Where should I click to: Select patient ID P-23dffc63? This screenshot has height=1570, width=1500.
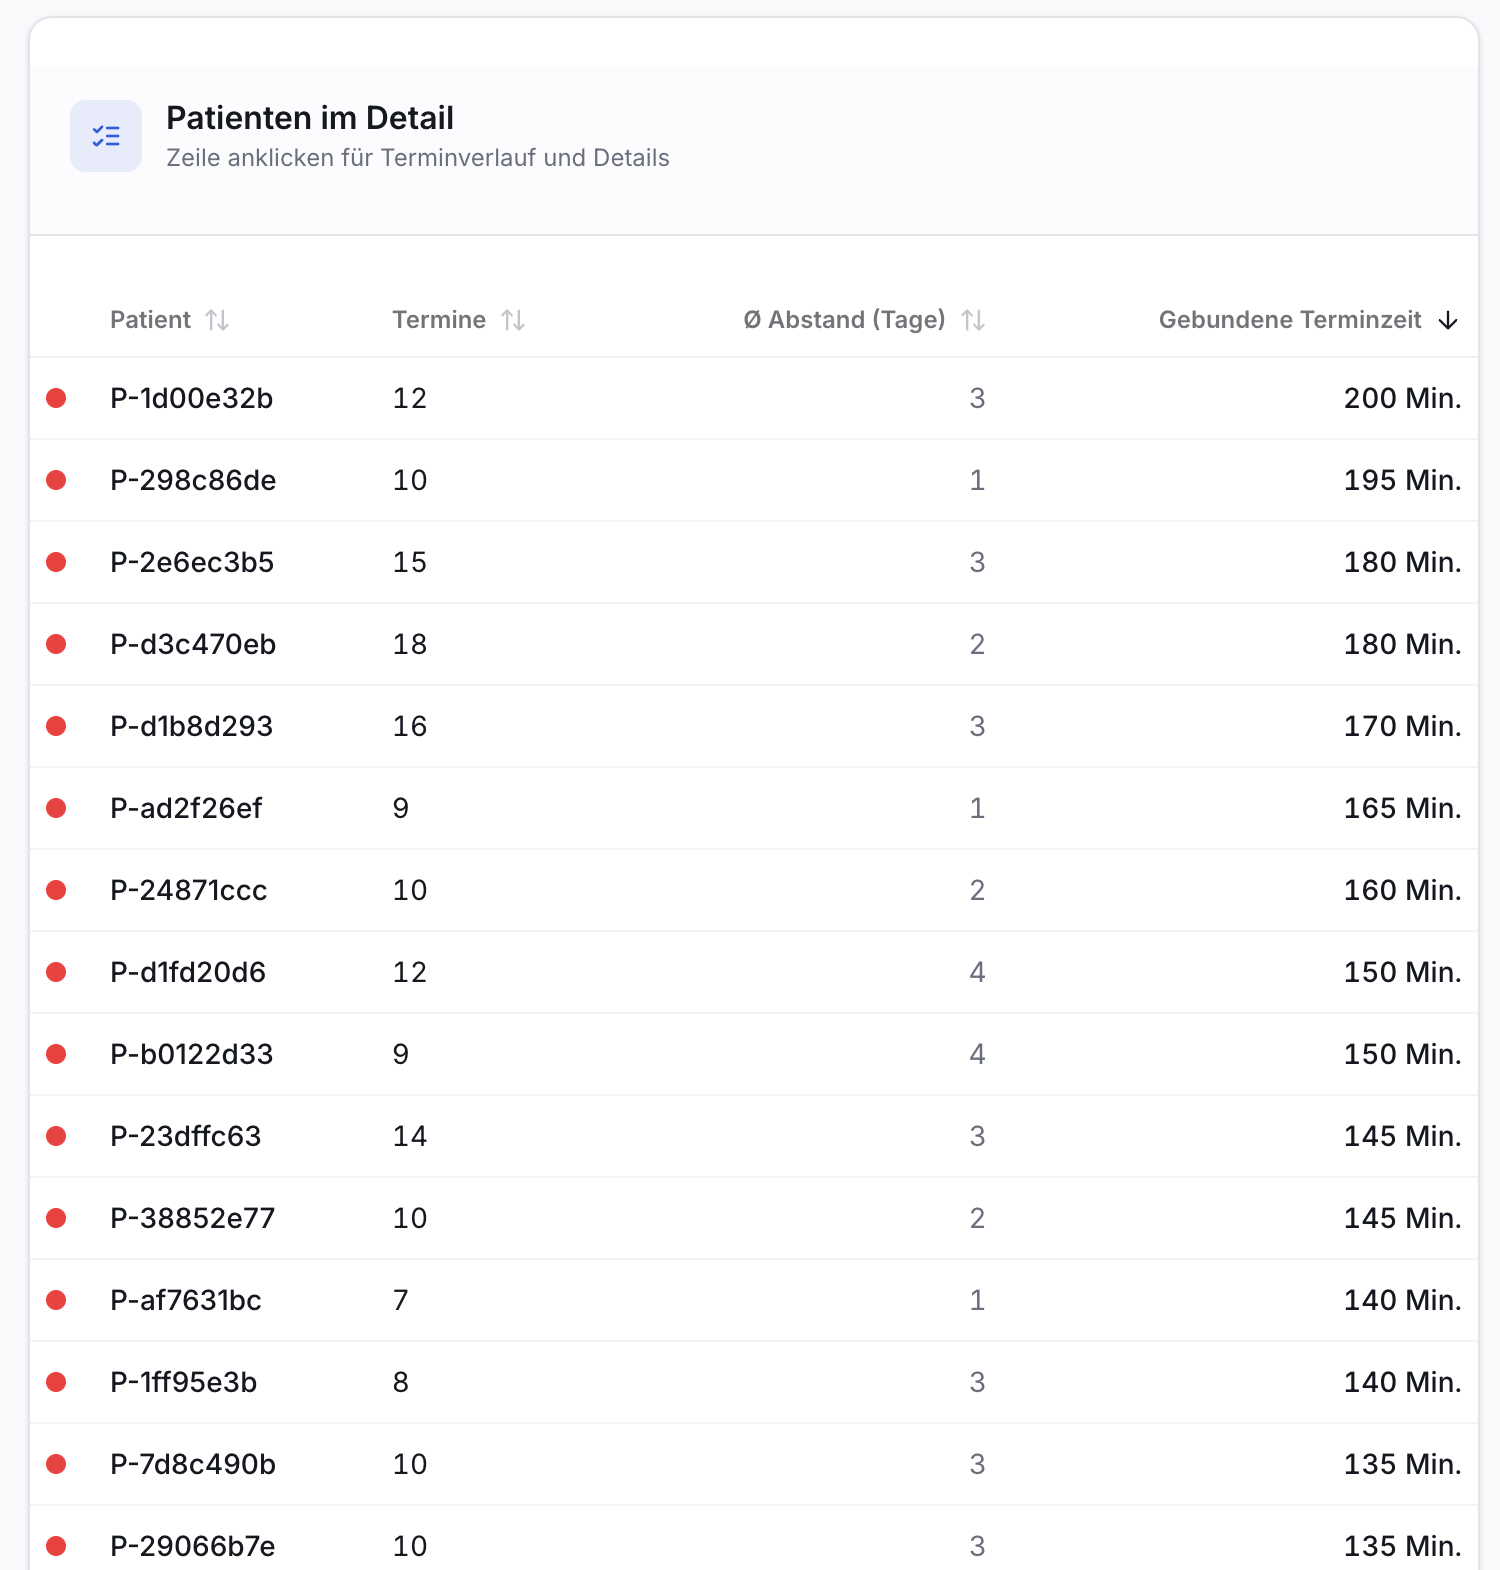click(x=186, y=1136)
